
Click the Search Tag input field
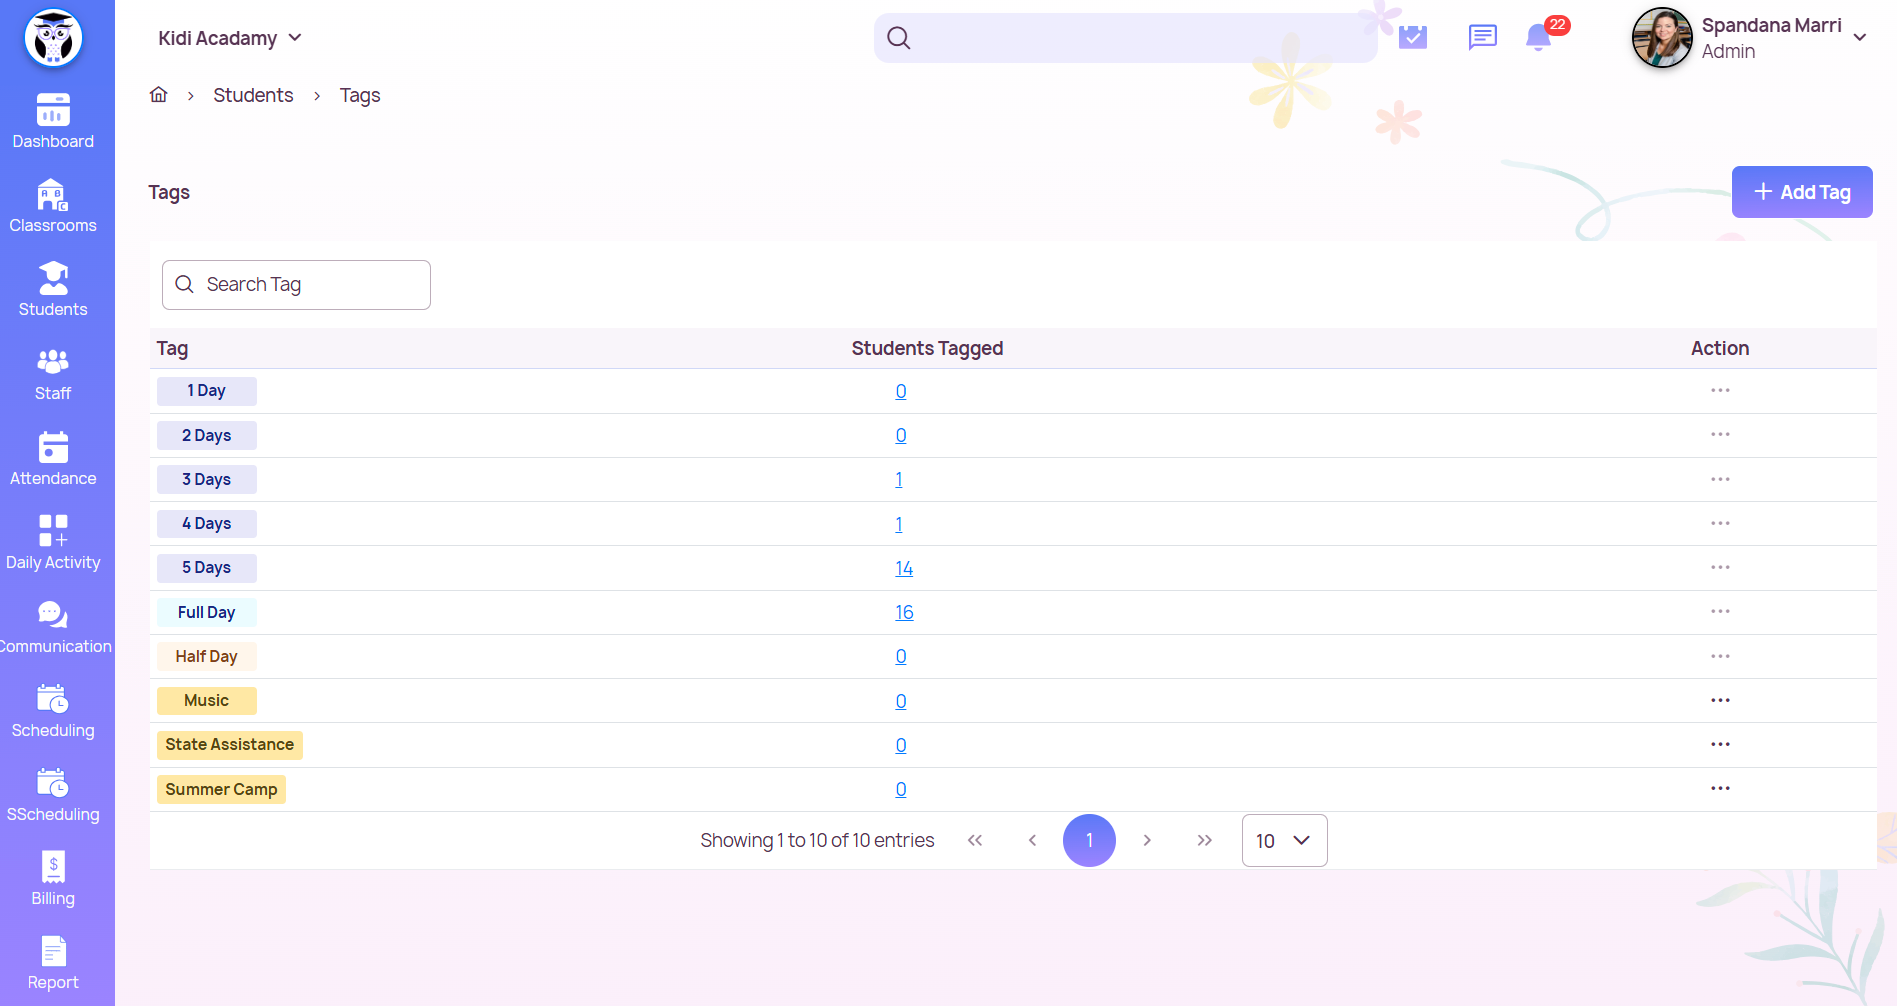[x=297, y=285]
